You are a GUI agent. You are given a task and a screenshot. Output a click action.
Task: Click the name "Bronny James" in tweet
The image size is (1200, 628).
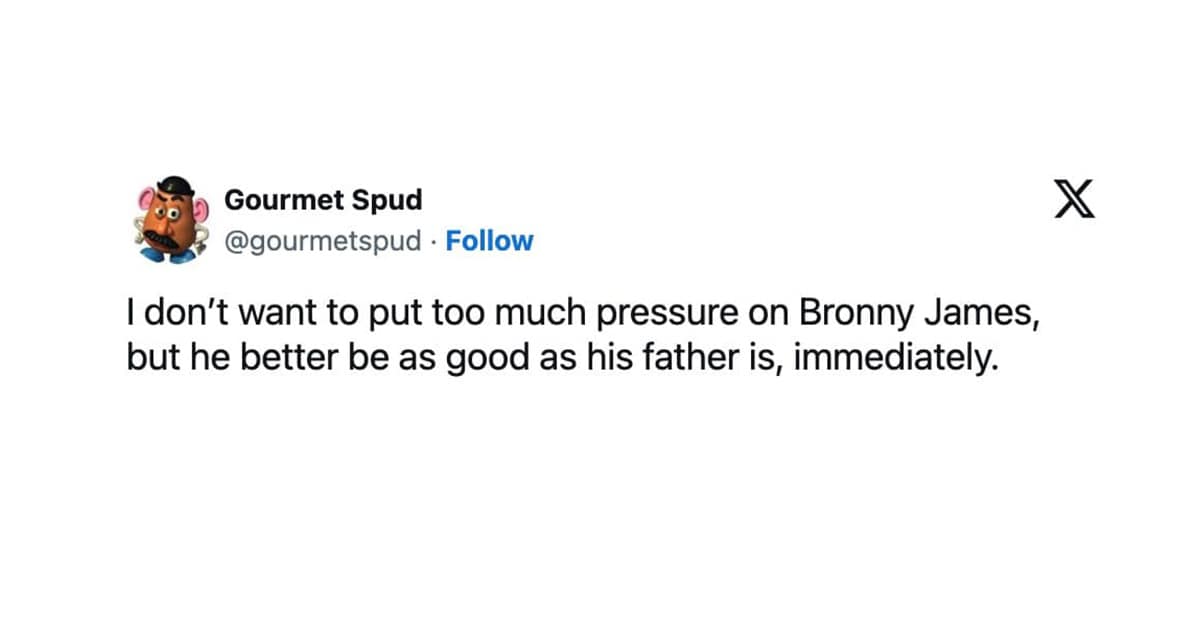(x=907, y=314)
